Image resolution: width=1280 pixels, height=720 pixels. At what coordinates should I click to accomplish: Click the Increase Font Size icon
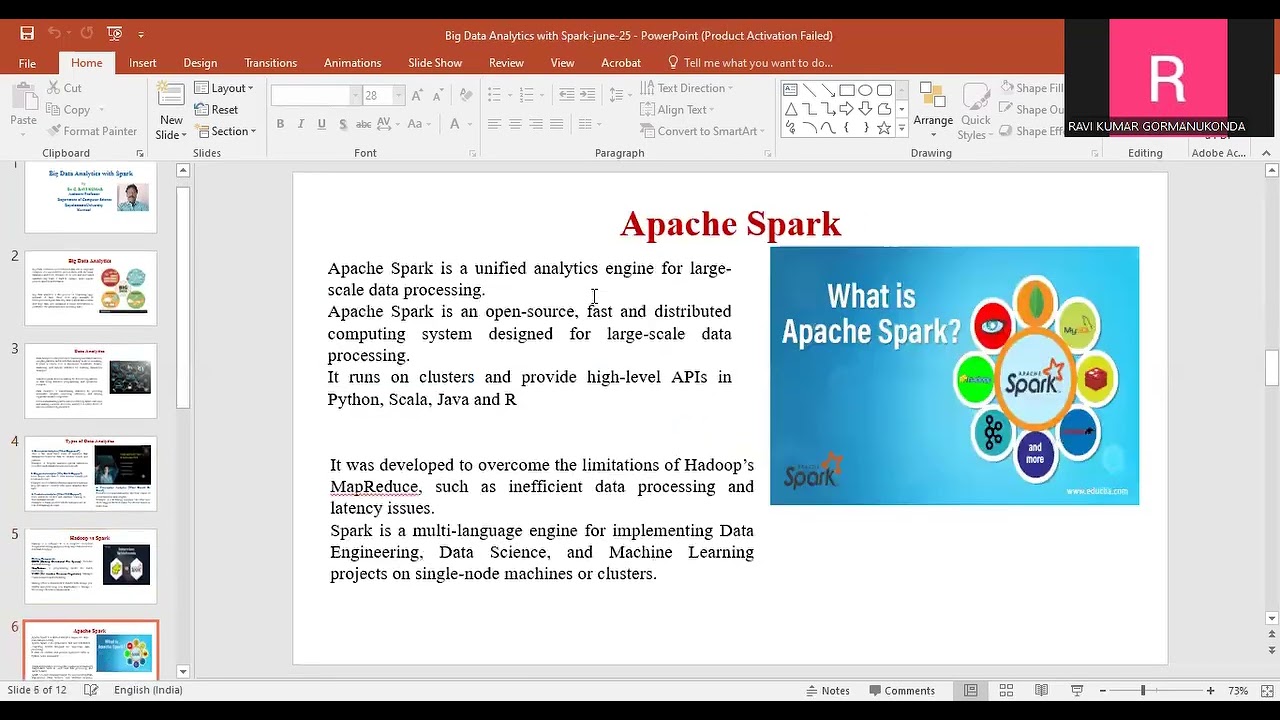coord(419,95)
